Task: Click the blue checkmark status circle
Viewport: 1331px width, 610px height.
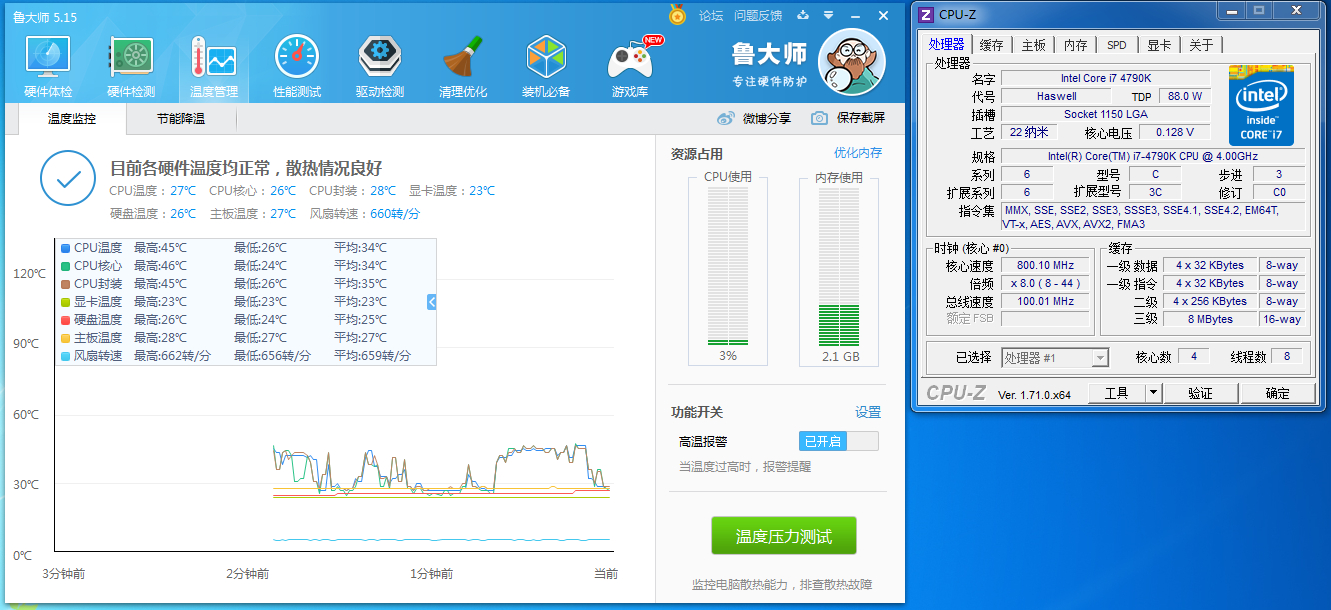Action: (x=68, y=180)
